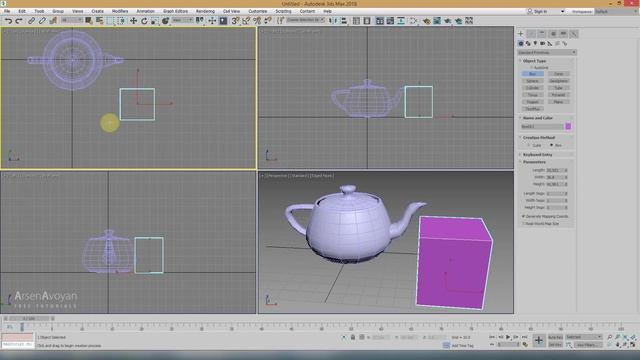
Task: Click Go to End playback button
Action: click(x=524, y=337)
